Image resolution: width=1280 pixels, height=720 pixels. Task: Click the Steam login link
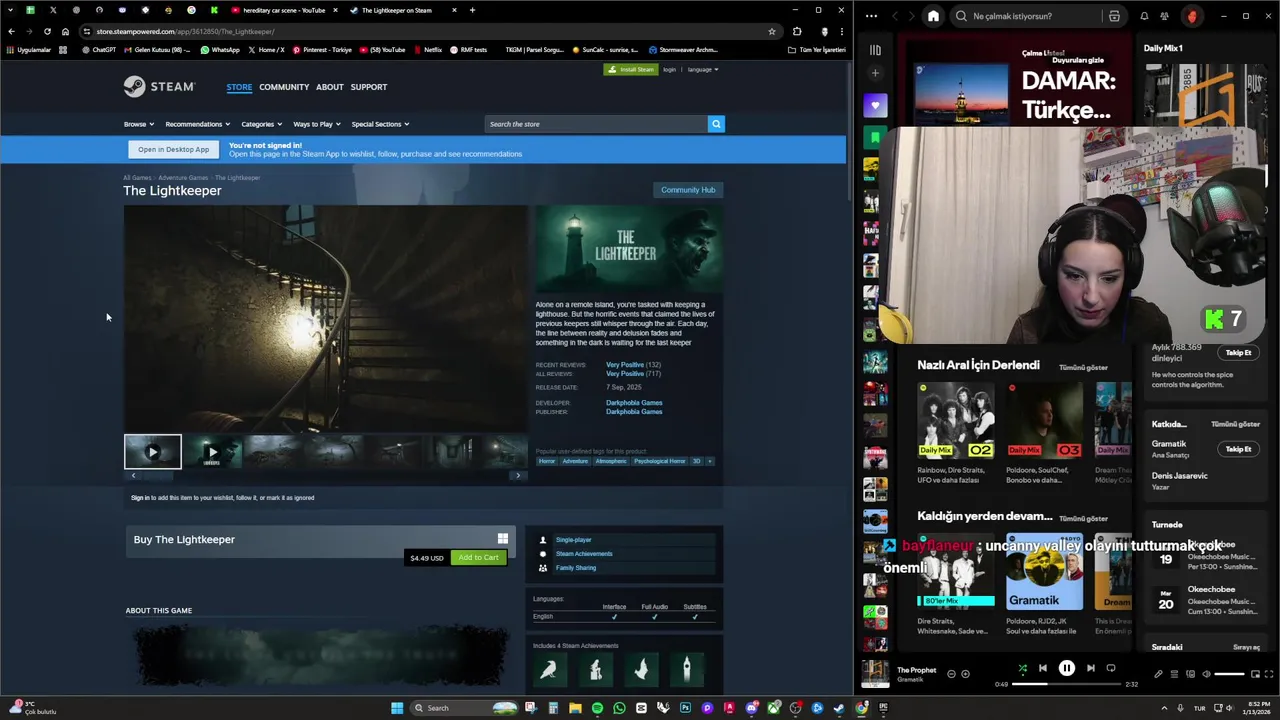tap(670, 70)
